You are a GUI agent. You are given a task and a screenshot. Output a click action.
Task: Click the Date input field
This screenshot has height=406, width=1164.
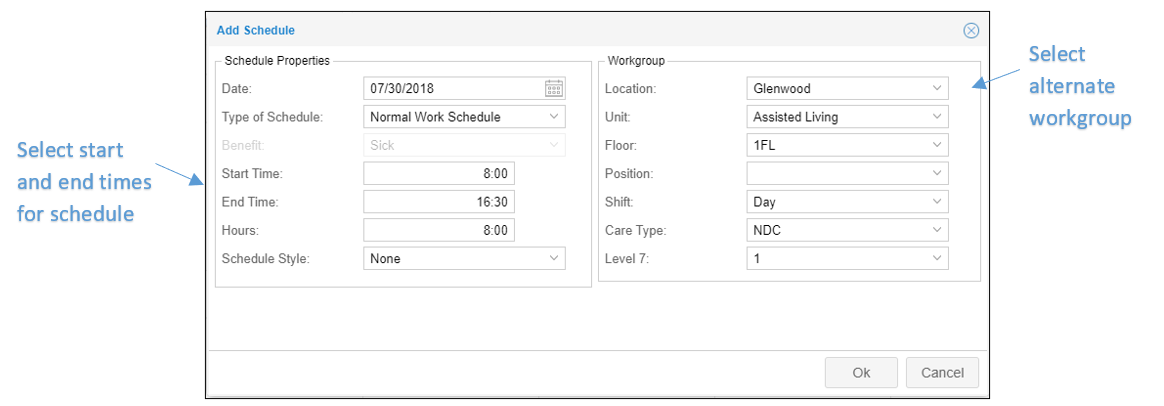[x=450, y=89]
